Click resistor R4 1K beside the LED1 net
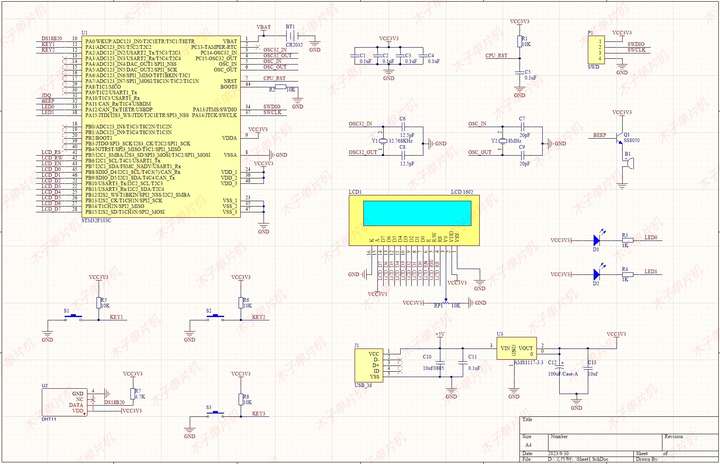Screen dimensions: 720x464 (x=627, y=275)
